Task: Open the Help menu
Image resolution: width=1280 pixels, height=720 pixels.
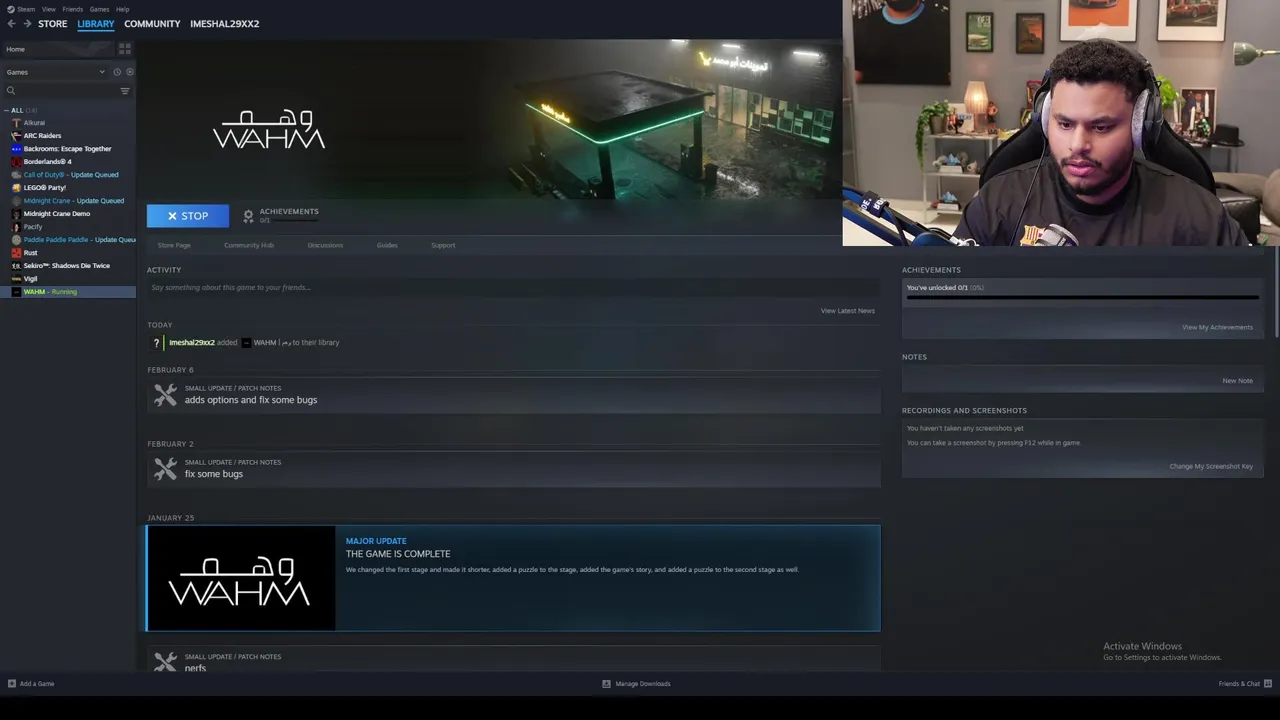Action: [x=122, y=9]
